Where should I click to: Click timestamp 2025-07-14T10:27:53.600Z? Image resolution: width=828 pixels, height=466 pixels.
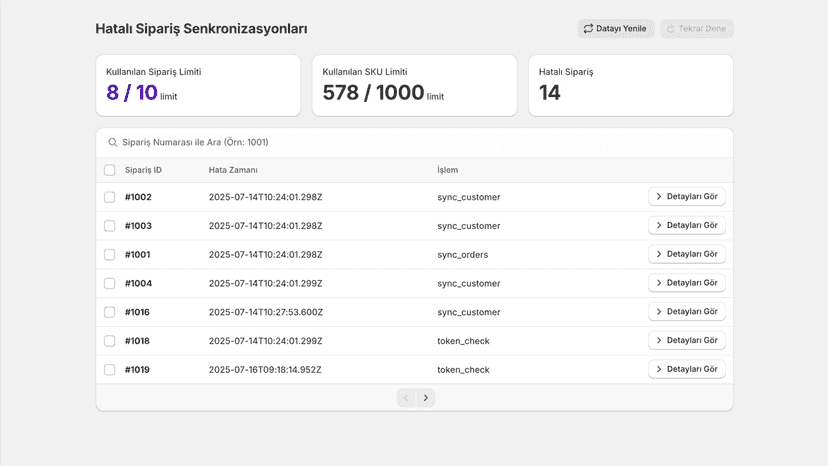[266, 312]
